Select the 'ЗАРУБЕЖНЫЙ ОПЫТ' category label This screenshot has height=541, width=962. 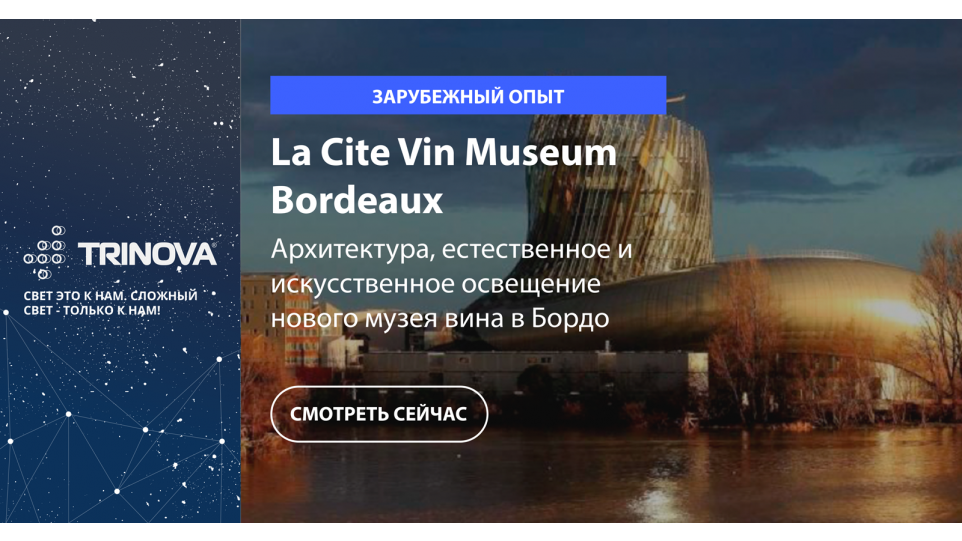[x=468, y=96]
